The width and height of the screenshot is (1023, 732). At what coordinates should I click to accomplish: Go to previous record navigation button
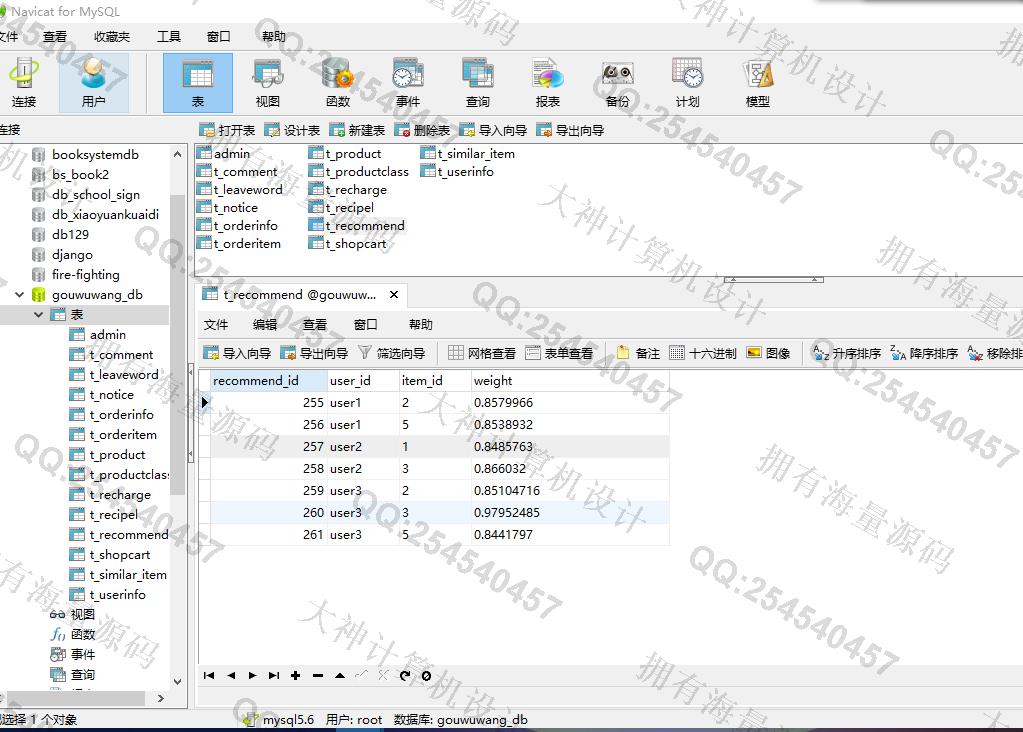[x=231, y=675]
